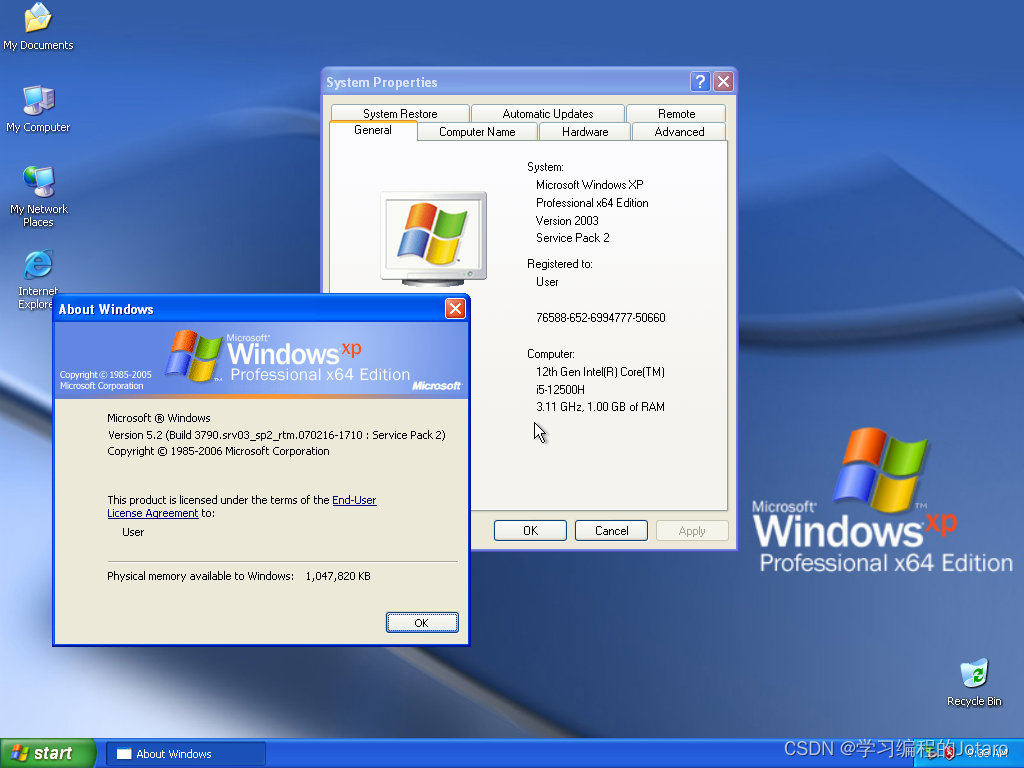Switch to the Automatic Updates tab

pos(548,114)
